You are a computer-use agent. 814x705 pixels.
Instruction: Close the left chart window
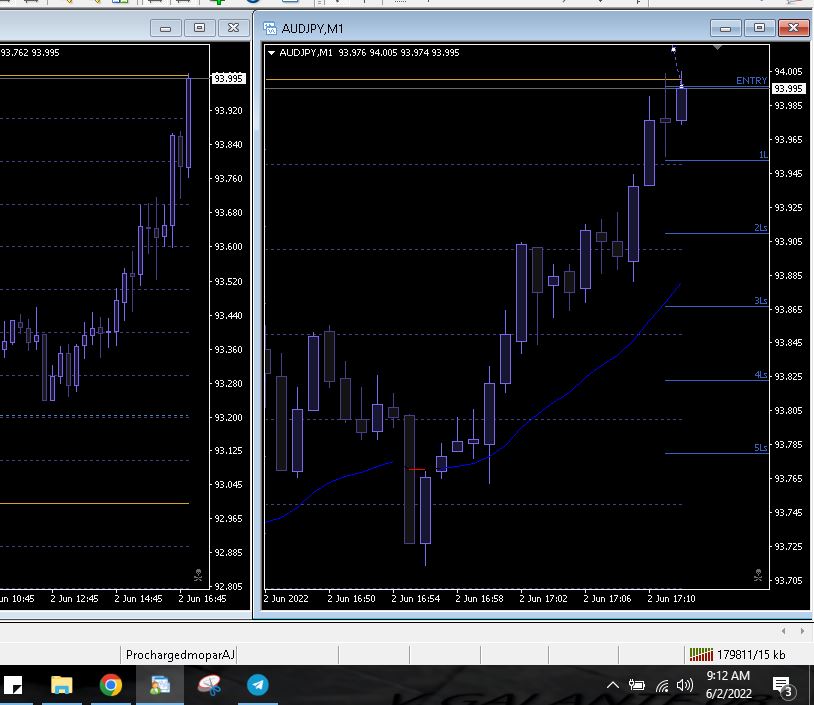click(234, 28)
